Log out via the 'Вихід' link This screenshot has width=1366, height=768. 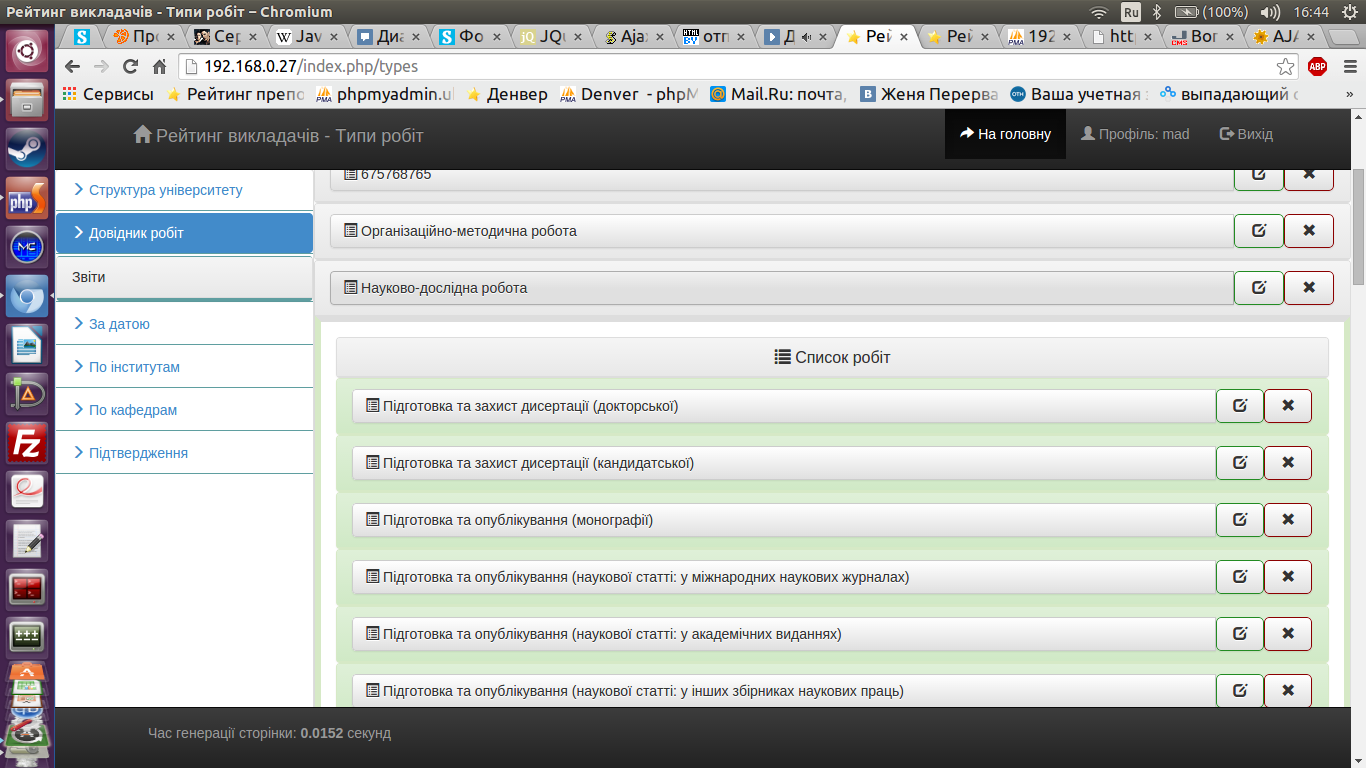(1246, 134)
